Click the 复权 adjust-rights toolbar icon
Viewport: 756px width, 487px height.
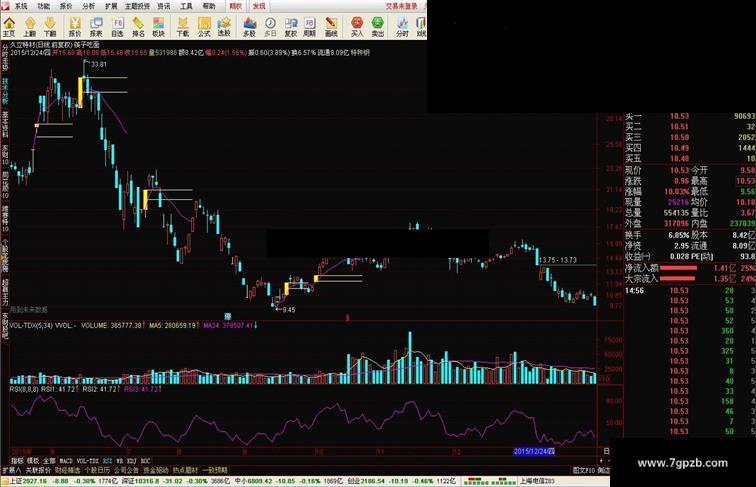click(x=291, y=27)
